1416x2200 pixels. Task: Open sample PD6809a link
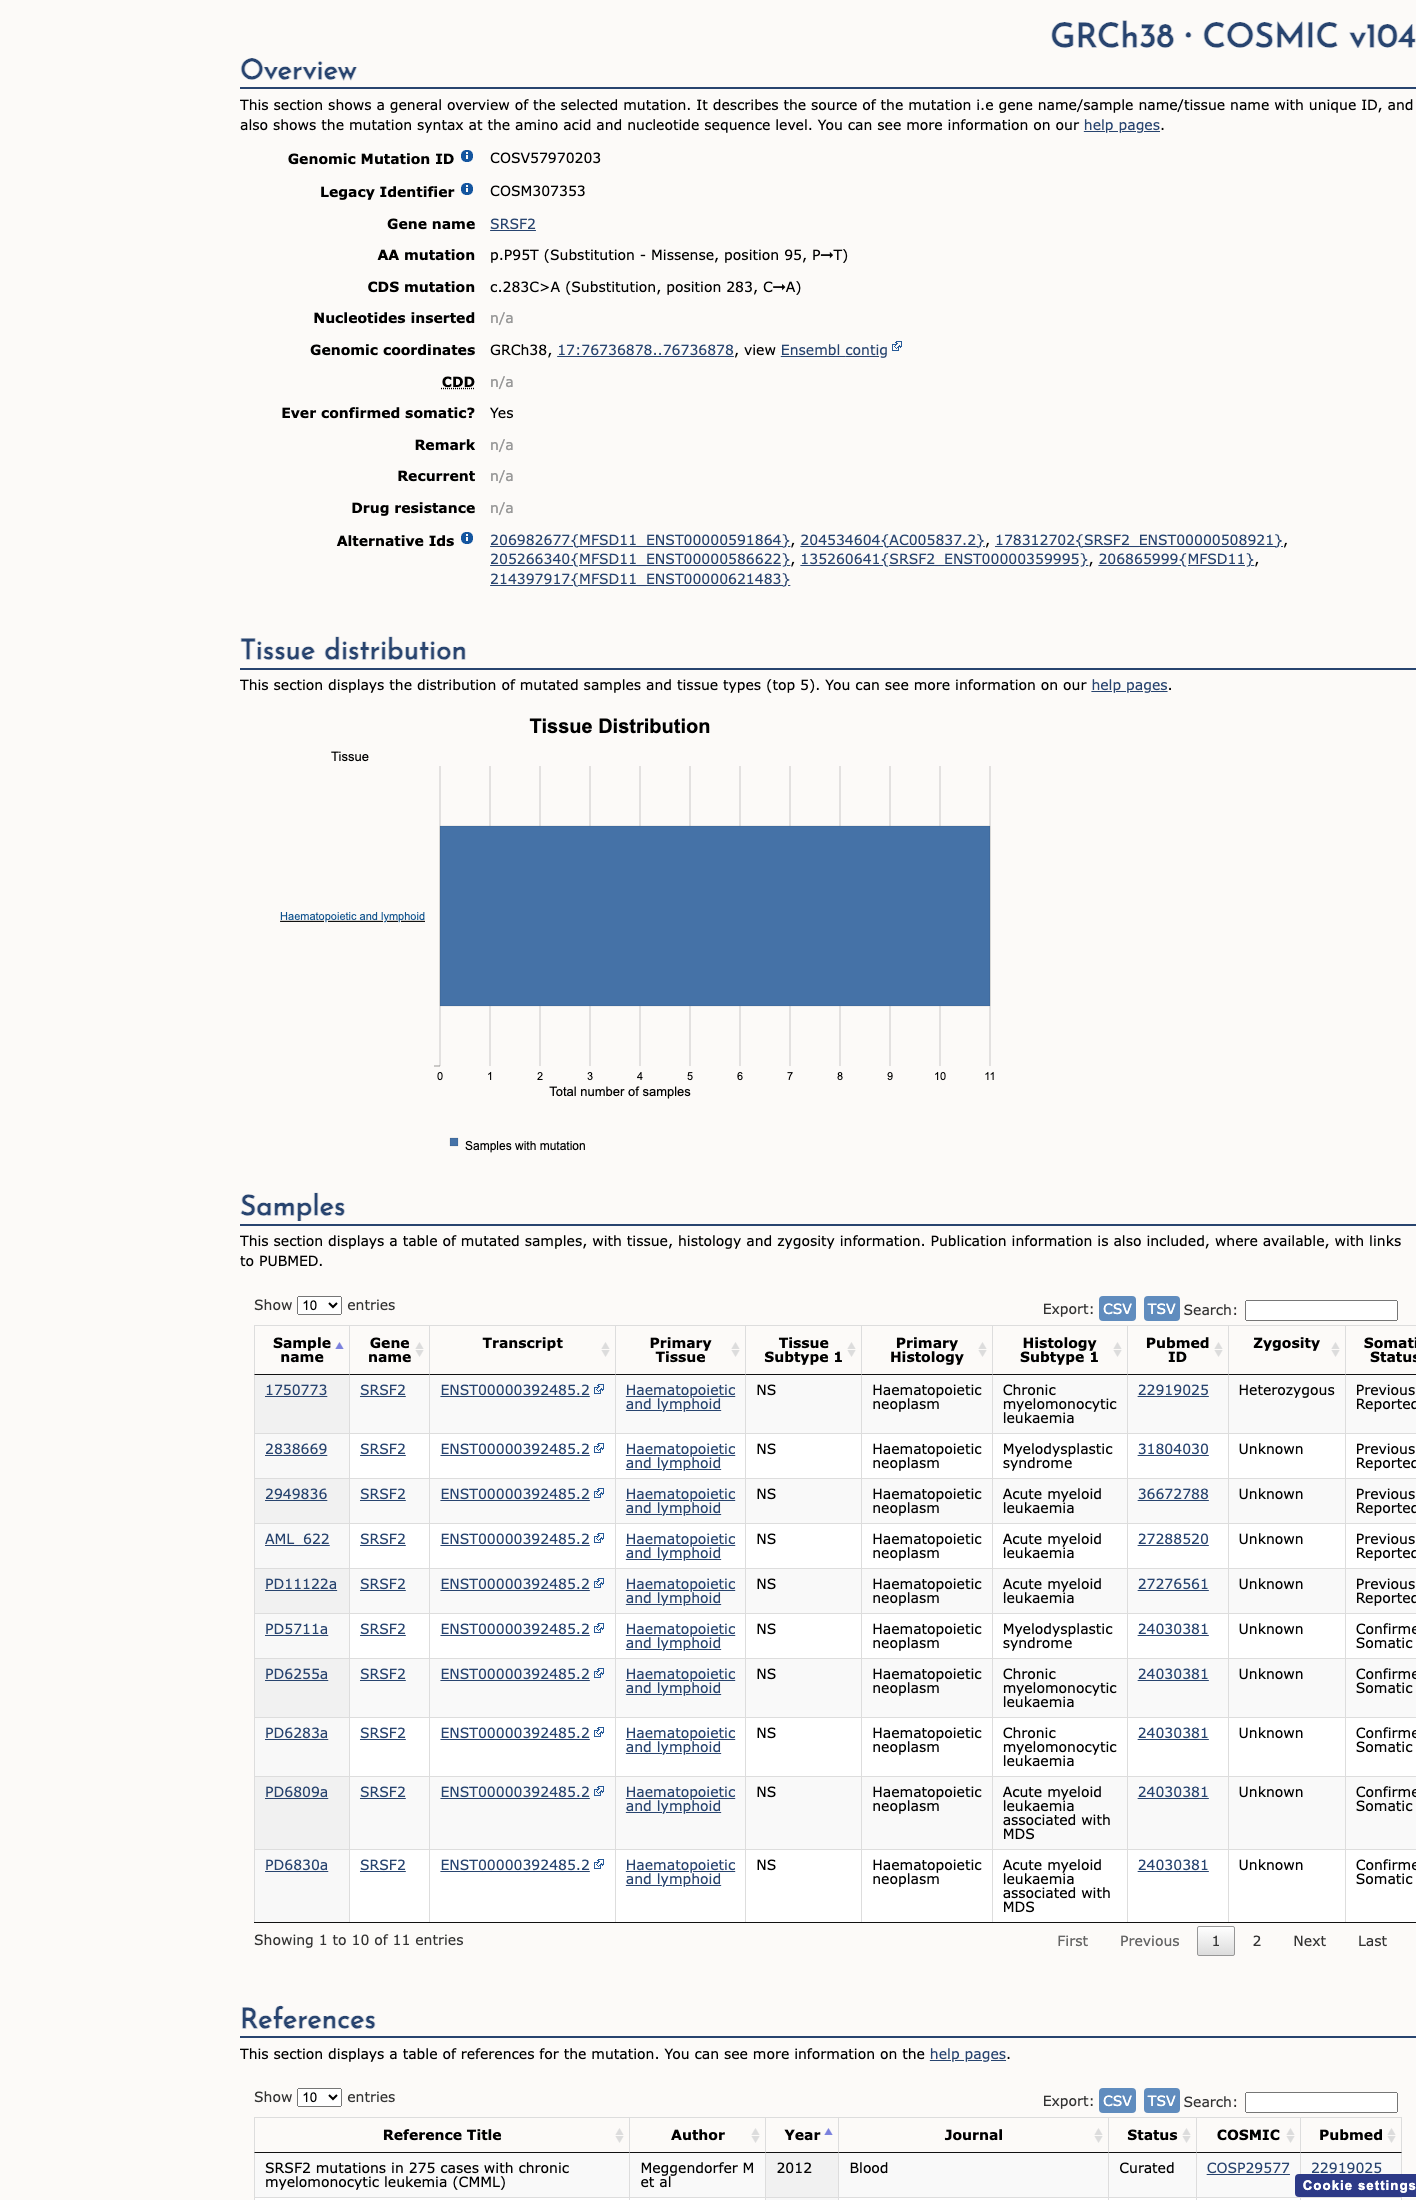click(296, 1792)
